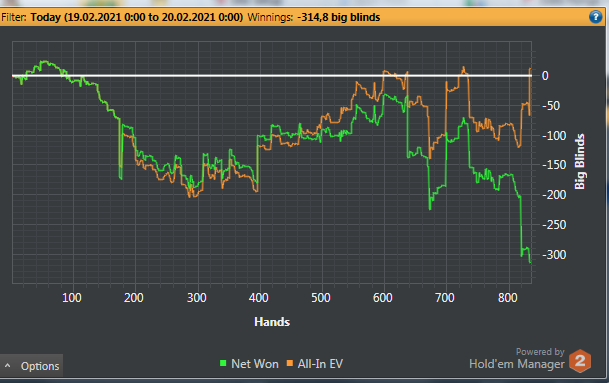Click the filter date range text

point(137,17)
